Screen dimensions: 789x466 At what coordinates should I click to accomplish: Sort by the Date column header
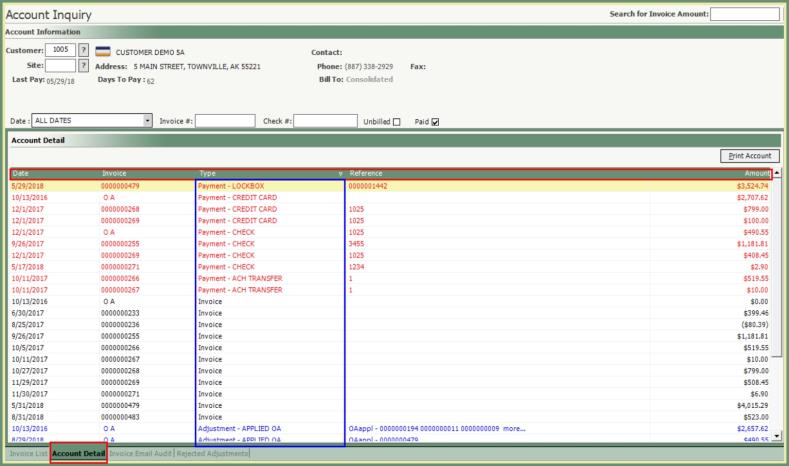click(21, 174)
